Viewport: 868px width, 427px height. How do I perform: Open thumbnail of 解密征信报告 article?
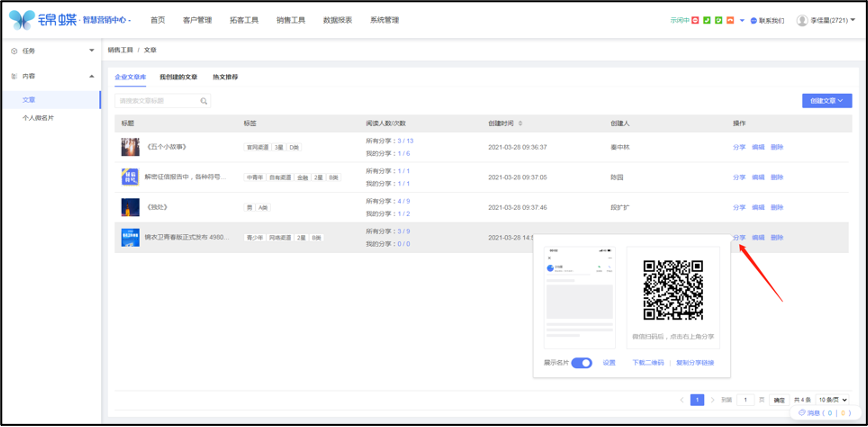[x=130, y=177]
